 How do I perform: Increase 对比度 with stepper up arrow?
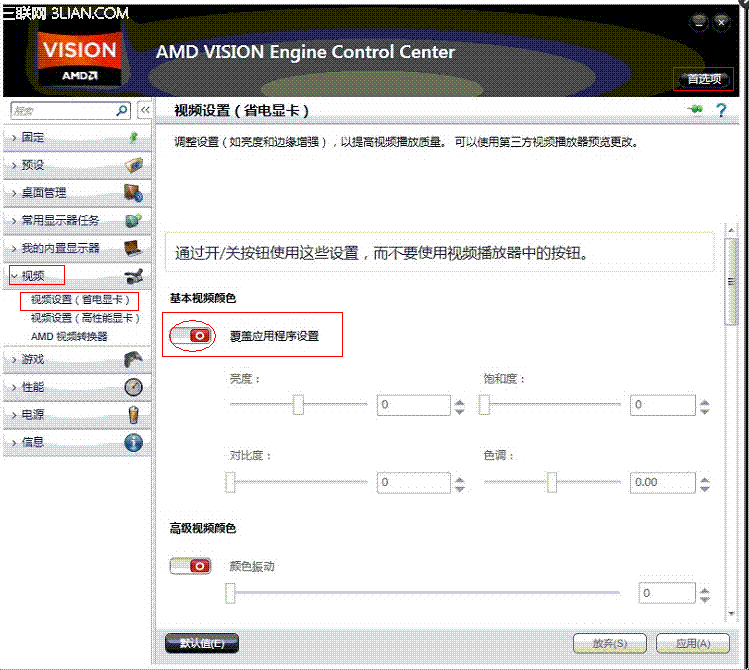459,479
